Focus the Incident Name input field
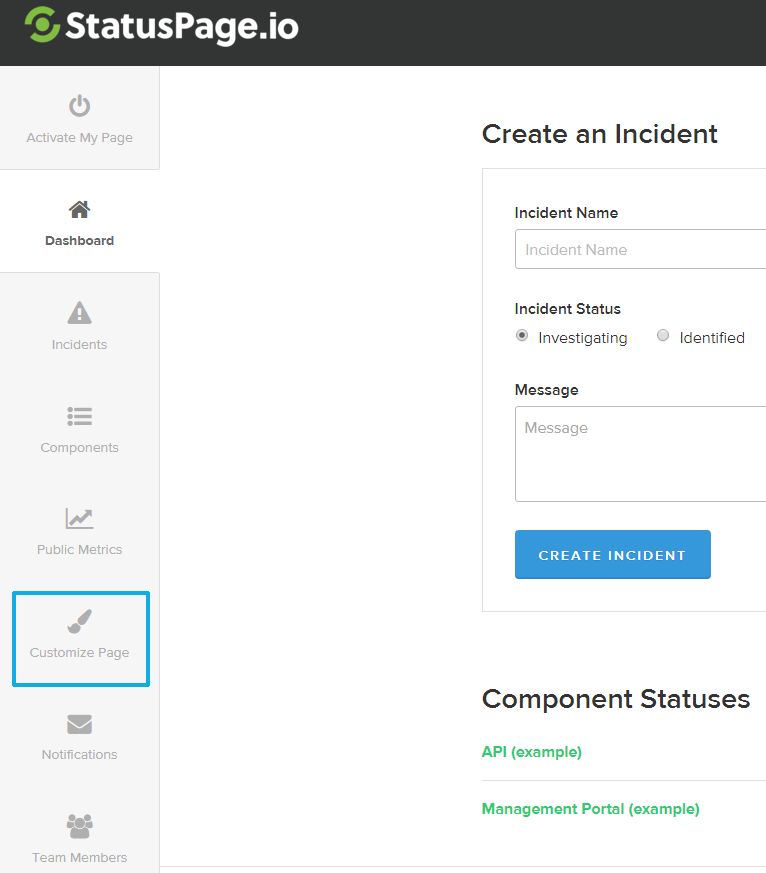 pyautogui.click(x=640, y=250)
